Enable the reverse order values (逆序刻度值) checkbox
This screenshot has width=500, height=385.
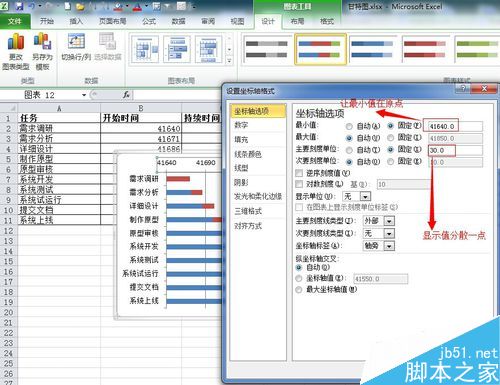(x=299, y=173)
